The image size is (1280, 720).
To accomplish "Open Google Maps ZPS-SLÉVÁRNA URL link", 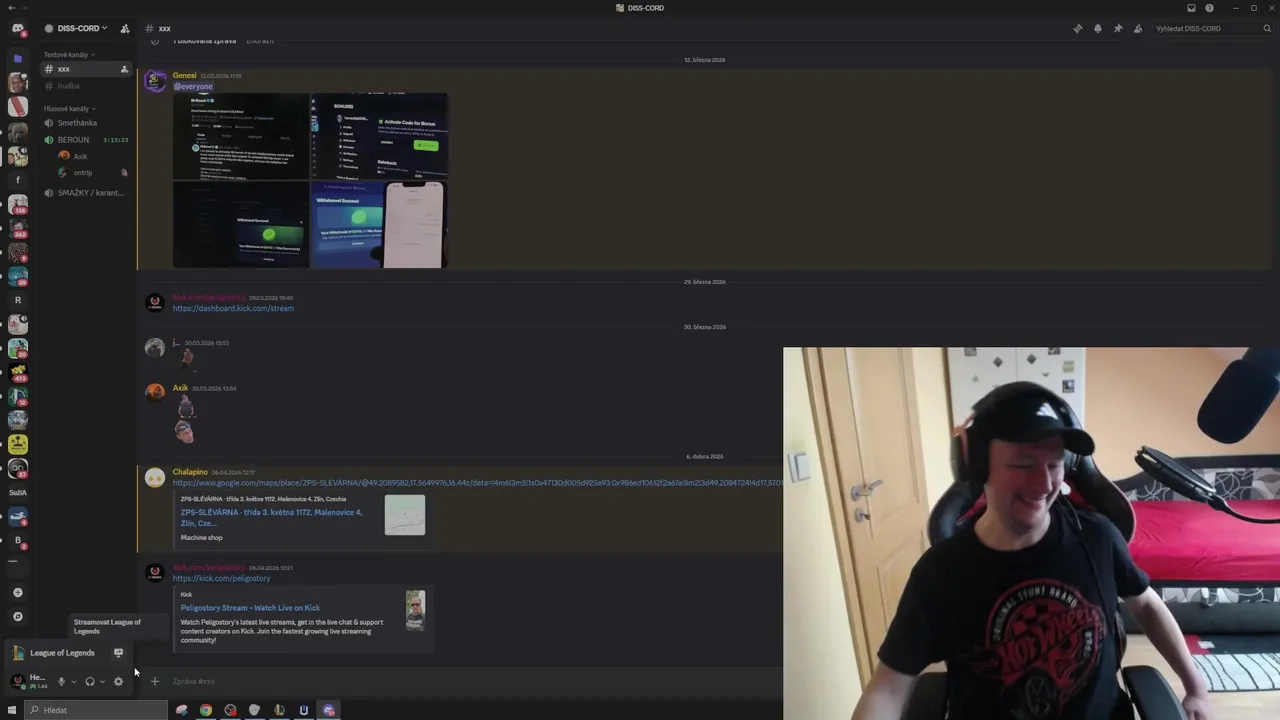I will point(477,483).
